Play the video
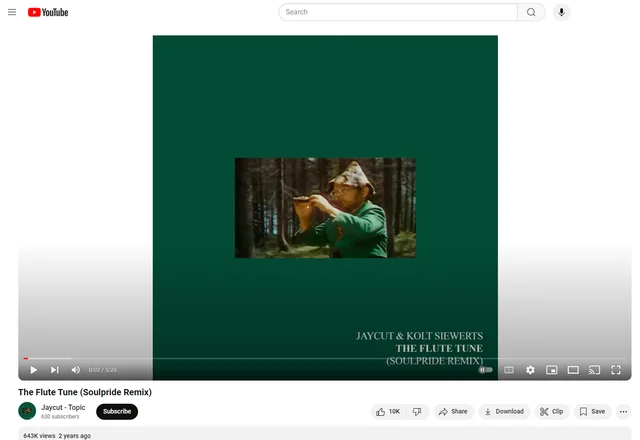 33,370
